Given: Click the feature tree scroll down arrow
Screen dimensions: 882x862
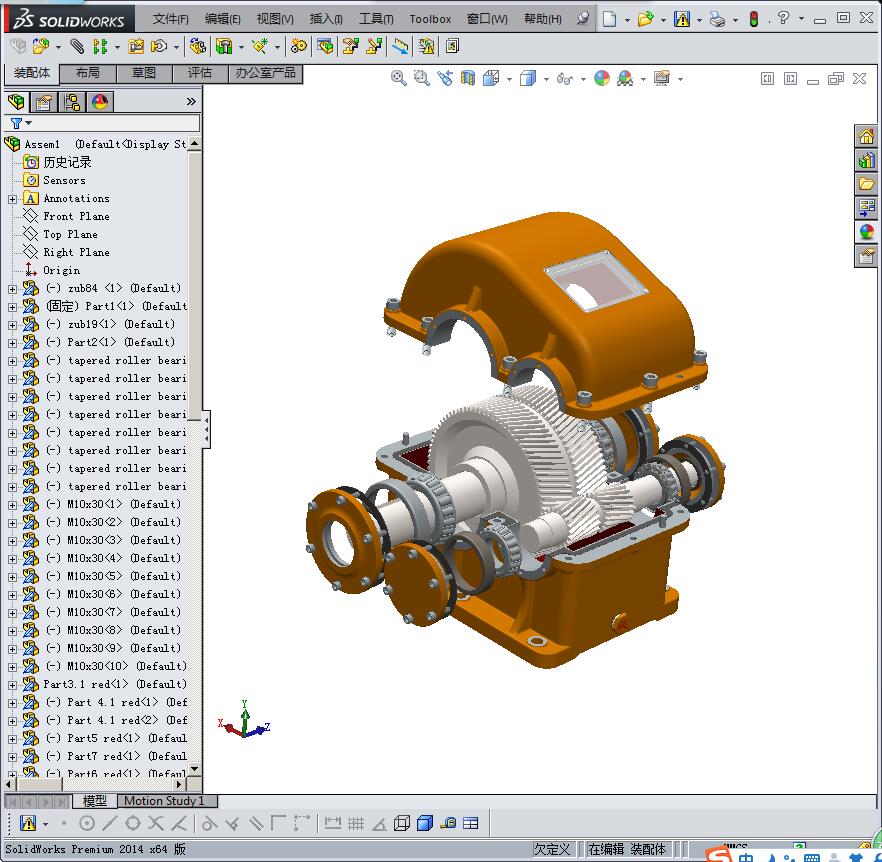Looking at the screenshot, I should pyautogui.click(x=195, y=769).
